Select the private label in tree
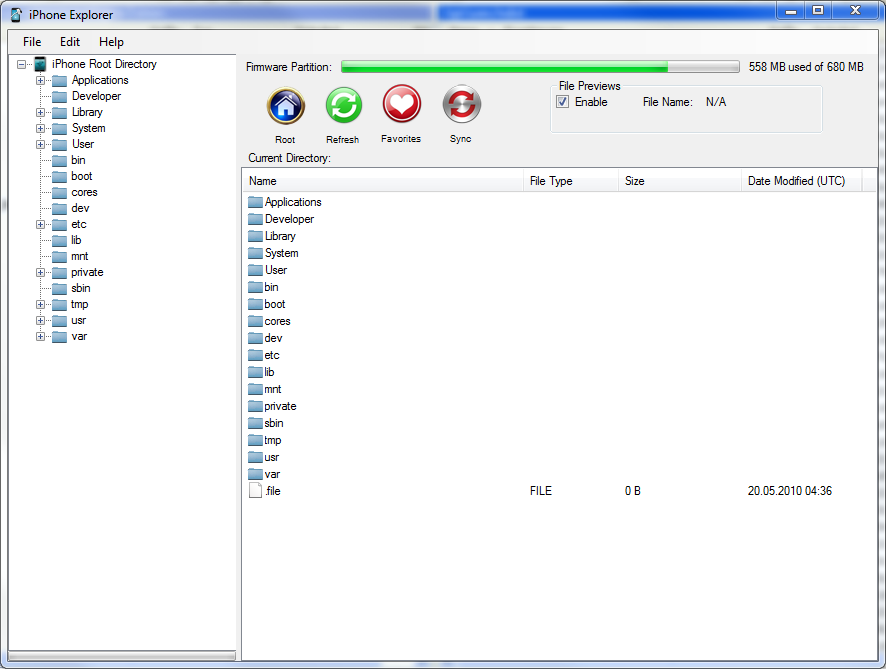The width and height of the screenshot is (886, 669). coord(88,272)
